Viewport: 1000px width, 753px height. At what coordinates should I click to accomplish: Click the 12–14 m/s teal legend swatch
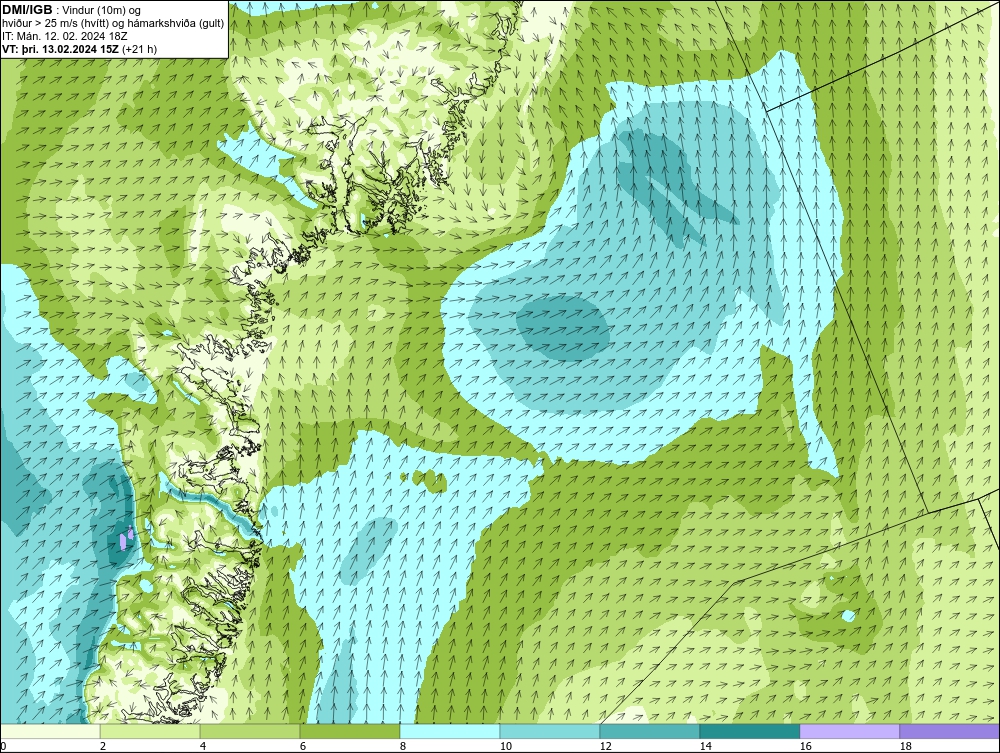click(x=649, y=731)
